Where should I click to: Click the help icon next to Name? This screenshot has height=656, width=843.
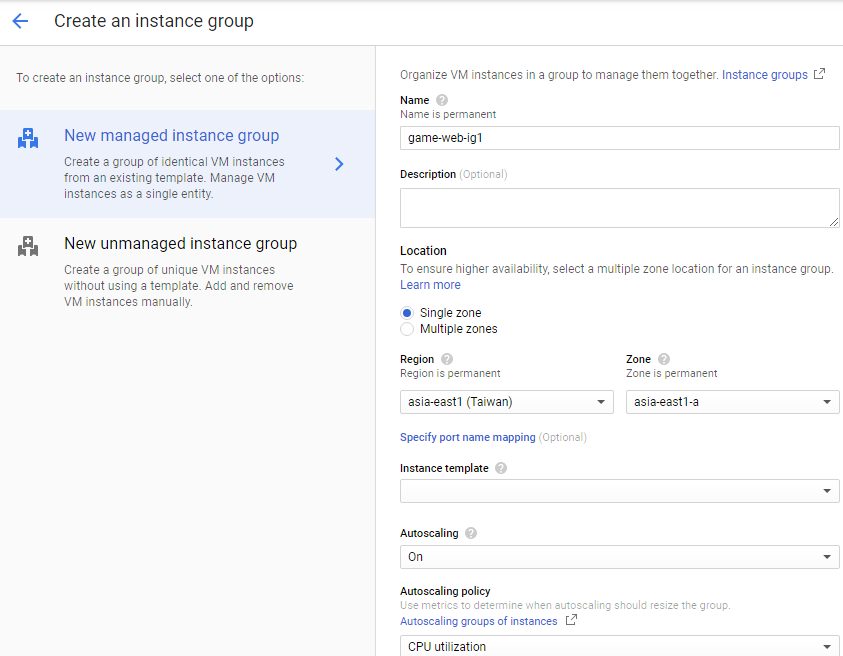442,100
